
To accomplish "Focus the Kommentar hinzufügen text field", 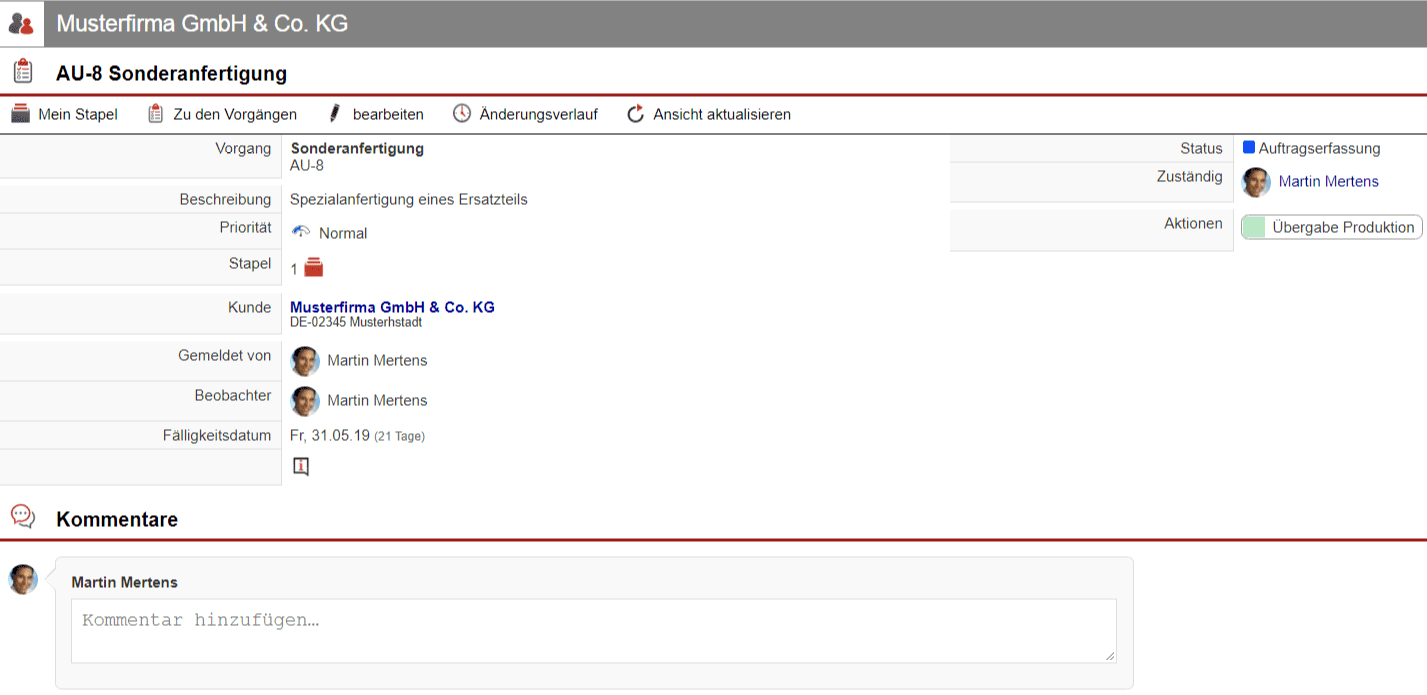I will pyautogui.click(x=593, y=630).
